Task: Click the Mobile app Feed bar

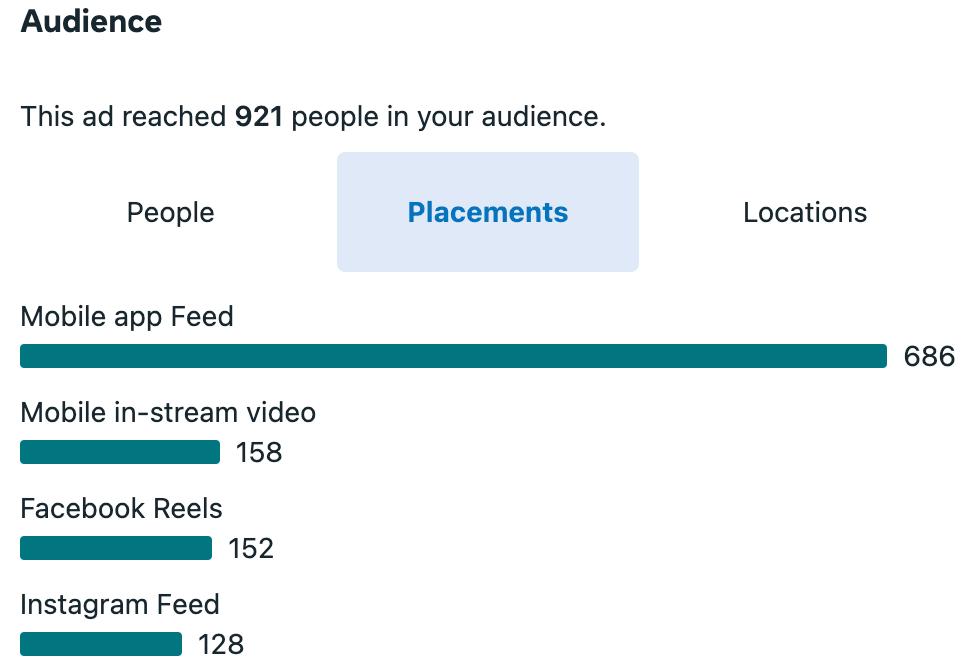Action: 453,356
